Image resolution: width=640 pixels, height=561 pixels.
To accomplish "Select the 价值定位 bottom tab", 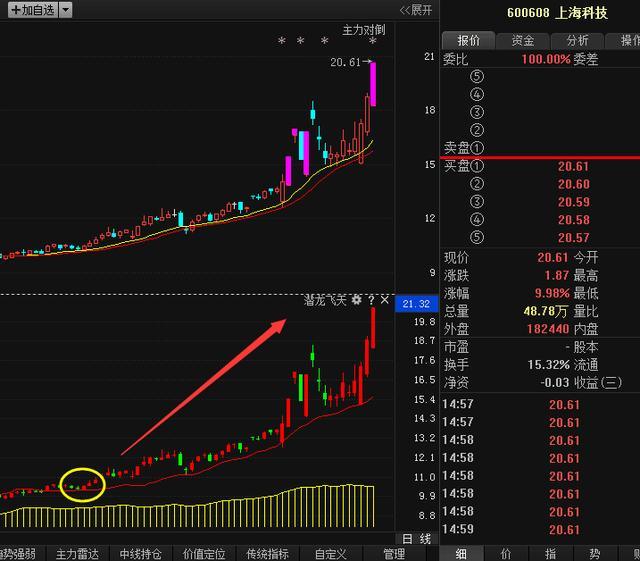I will pos(204,554).
